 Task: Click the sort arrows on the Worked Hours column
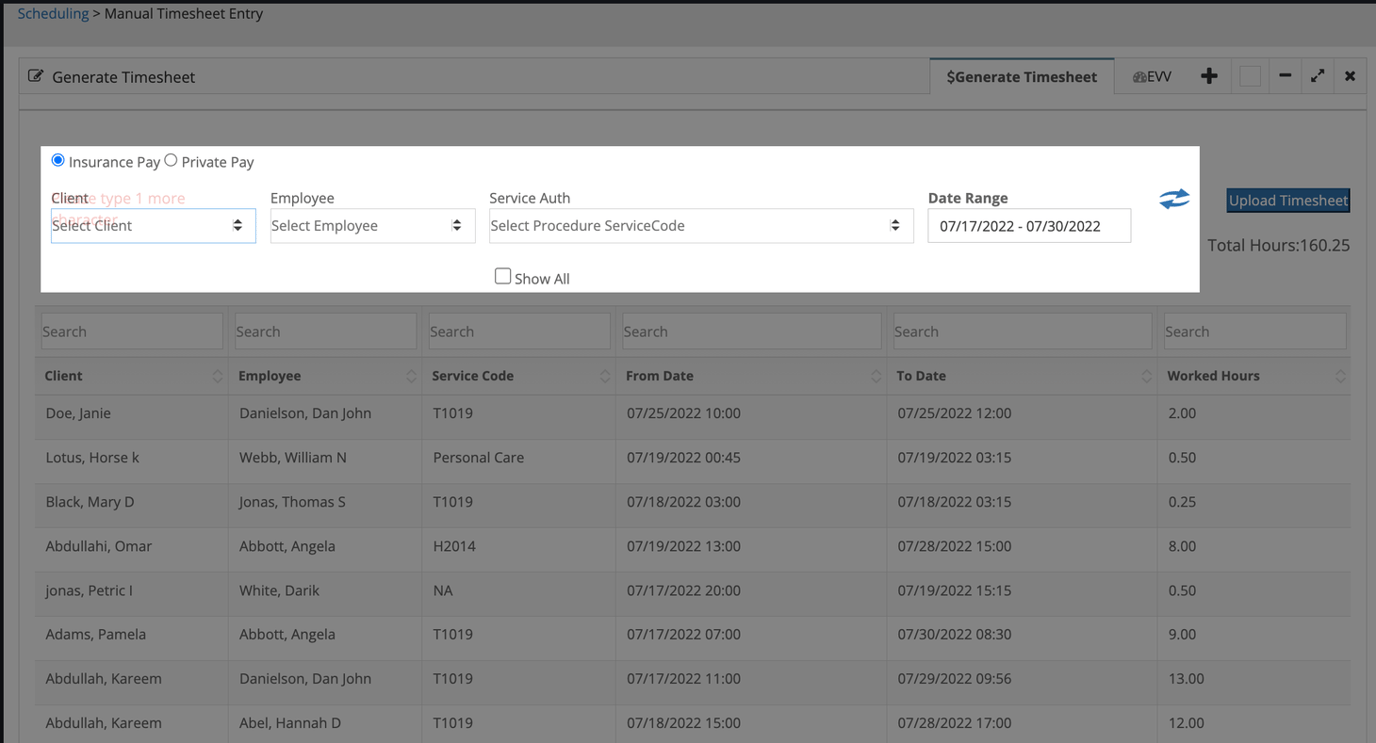coord(1341,375)
